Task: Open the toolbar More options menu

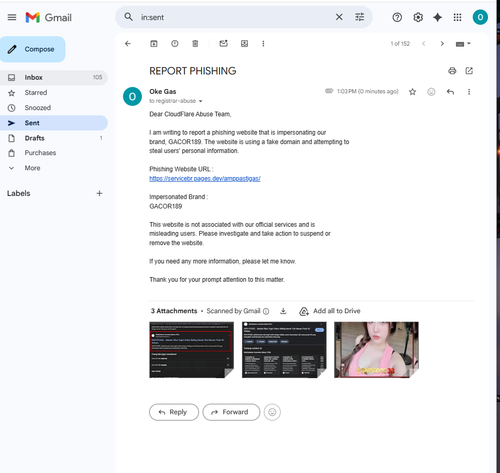Action: coord(263,44)
